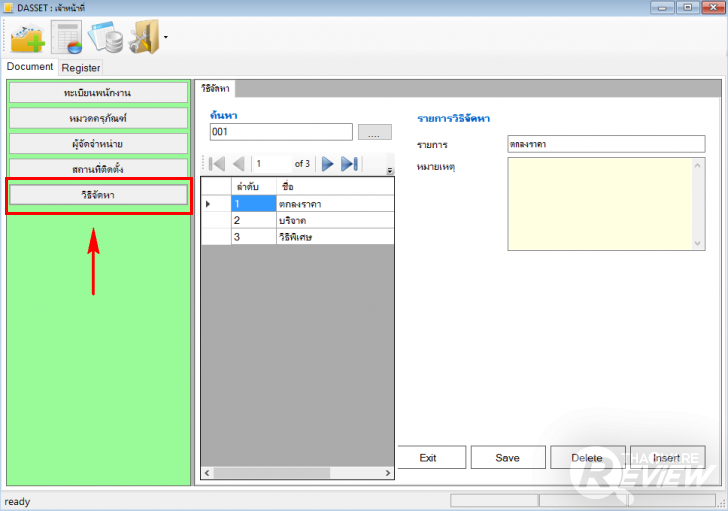Click the Delete button
This screenshot has width=728, height=511.
pyautogui.click(x=588, y=458)
